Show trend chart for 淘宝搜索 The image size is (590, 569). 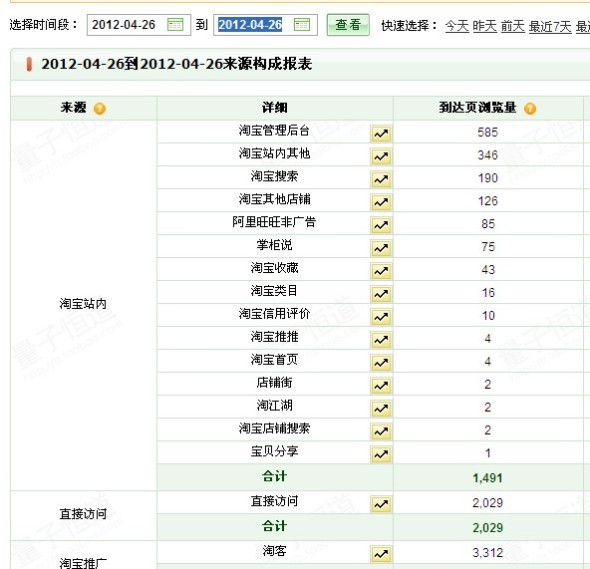tap(381, 180)
